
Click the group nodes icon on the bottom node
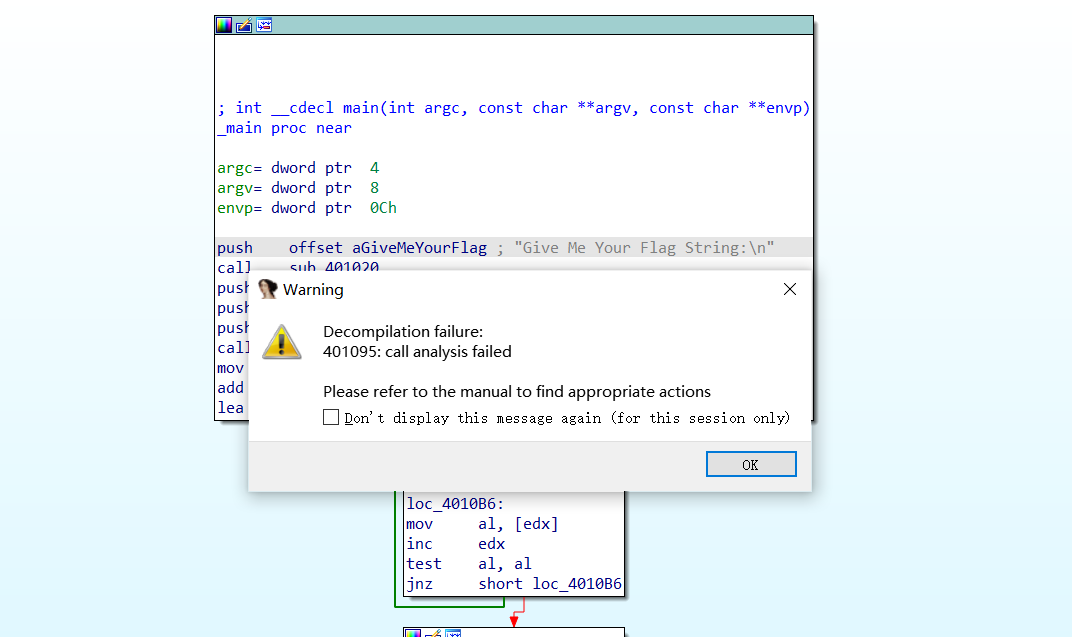tap(453, 634)
